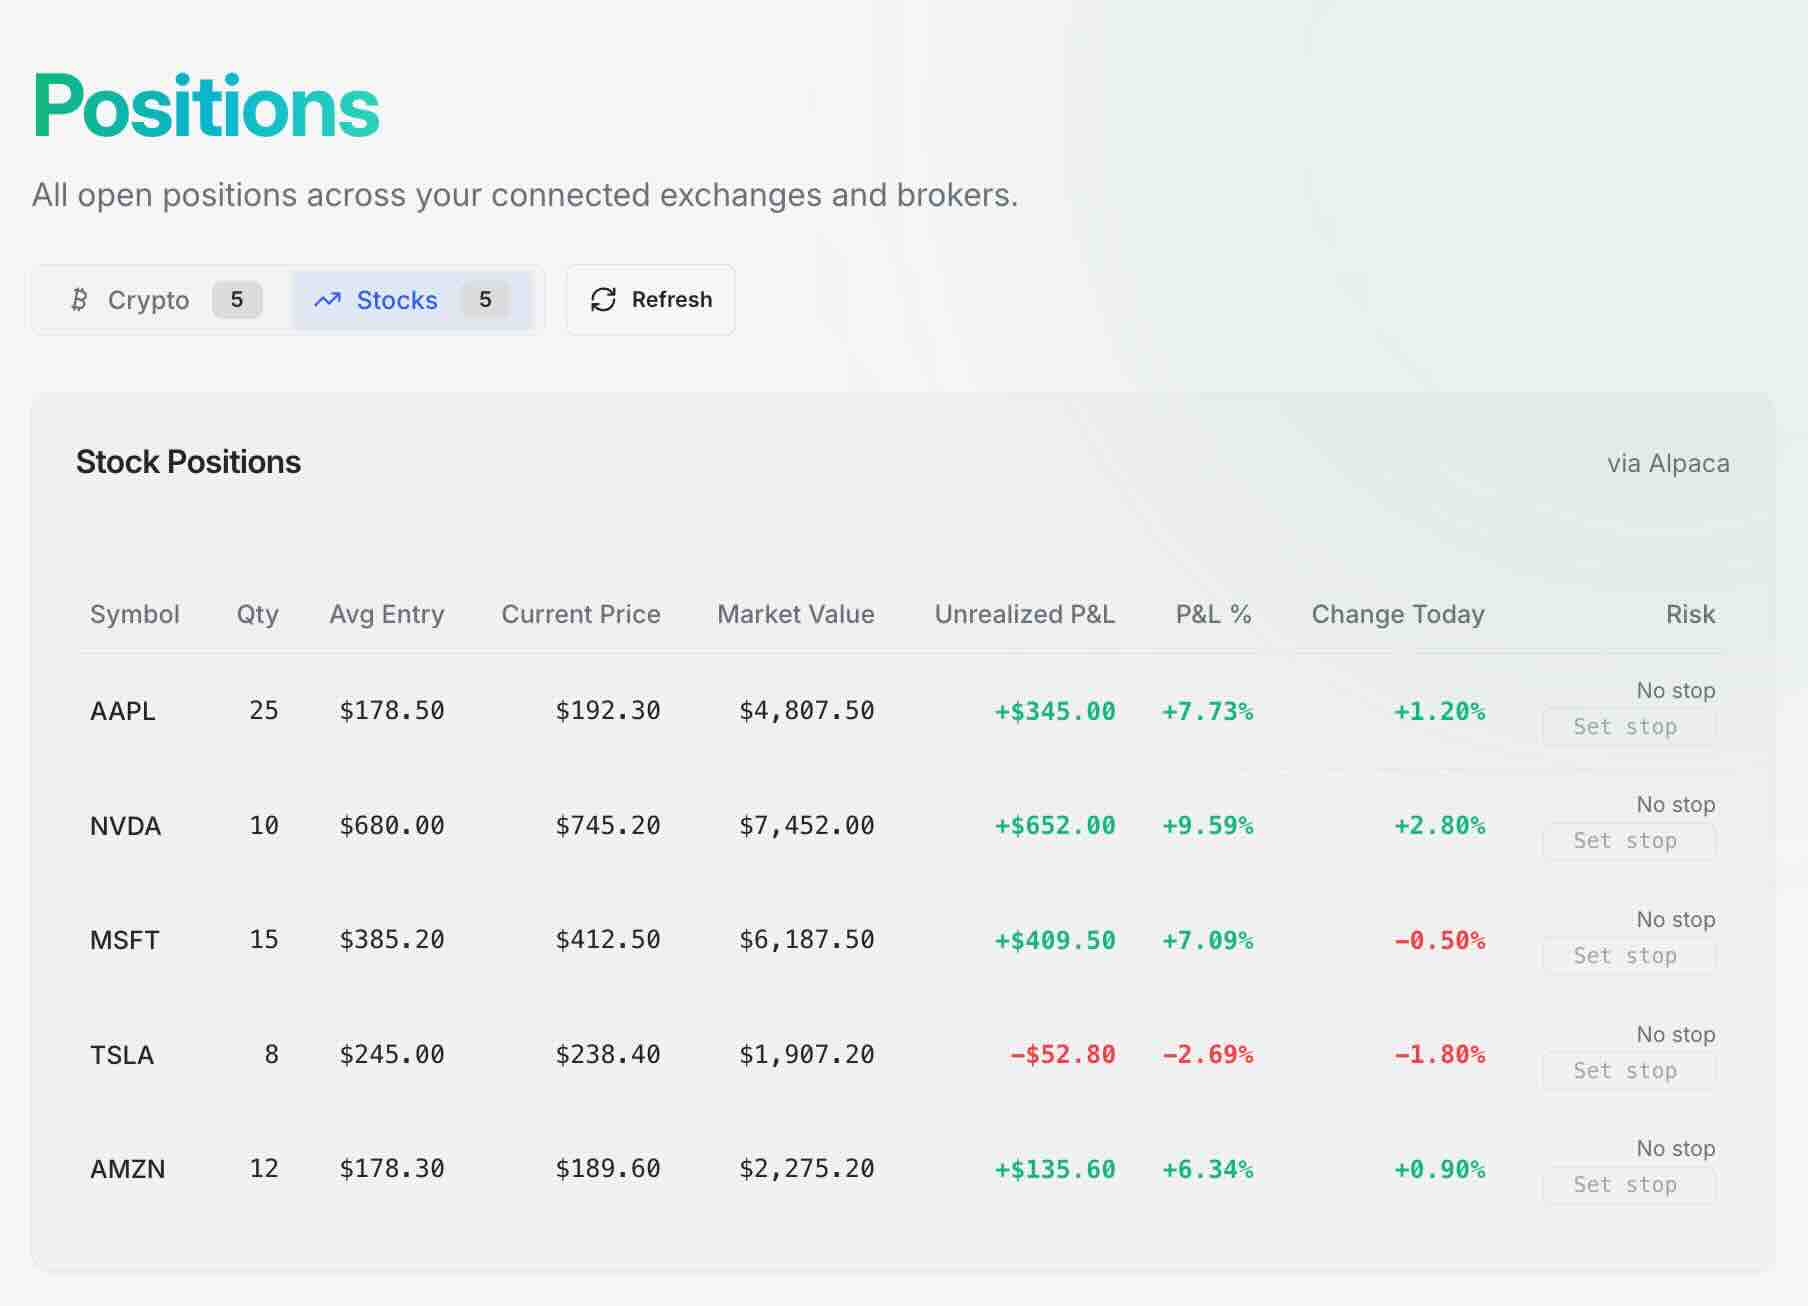Click the Market Value column header
The height and width of the screenshot is (1306, 1808).
pyautogui.click(x=796, y=614)
